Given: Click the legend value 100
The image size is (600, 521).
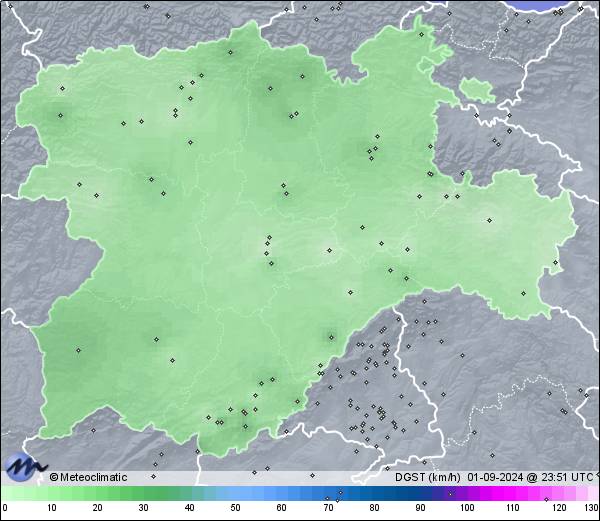Looking at the screenshot, I should [x=467, y=508].
